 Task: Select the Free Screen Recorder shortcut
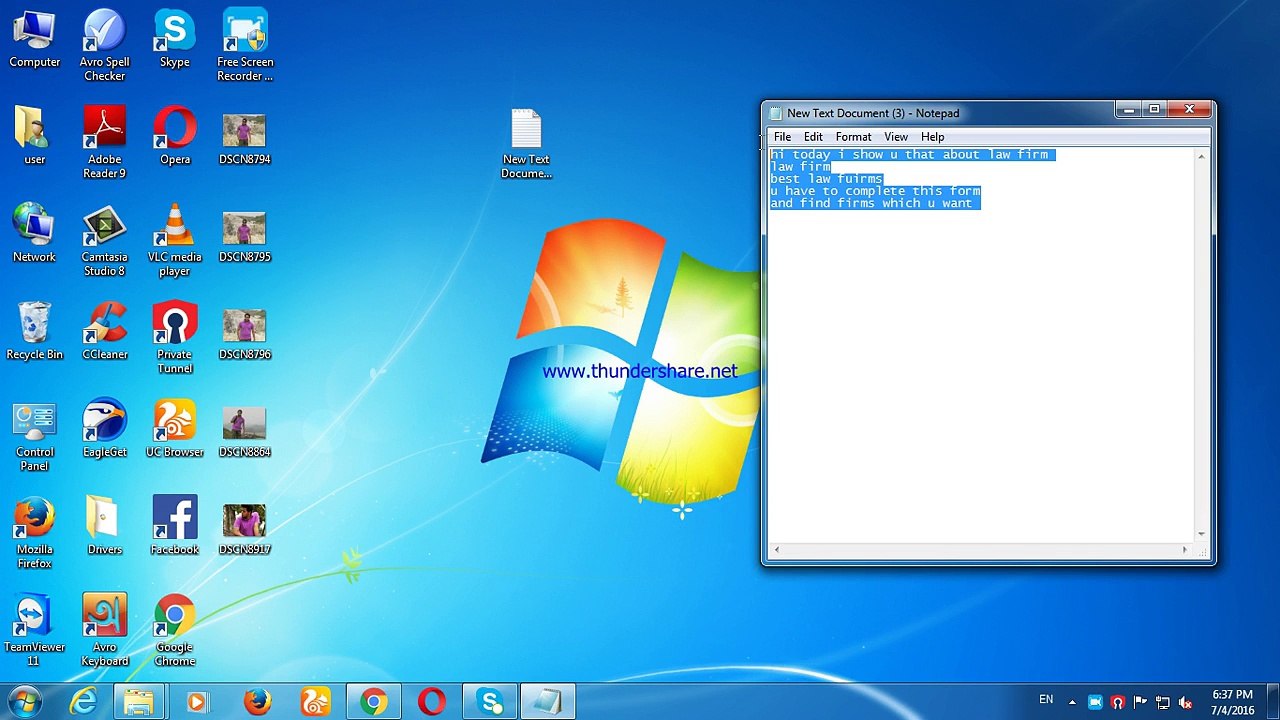[245, 47]
